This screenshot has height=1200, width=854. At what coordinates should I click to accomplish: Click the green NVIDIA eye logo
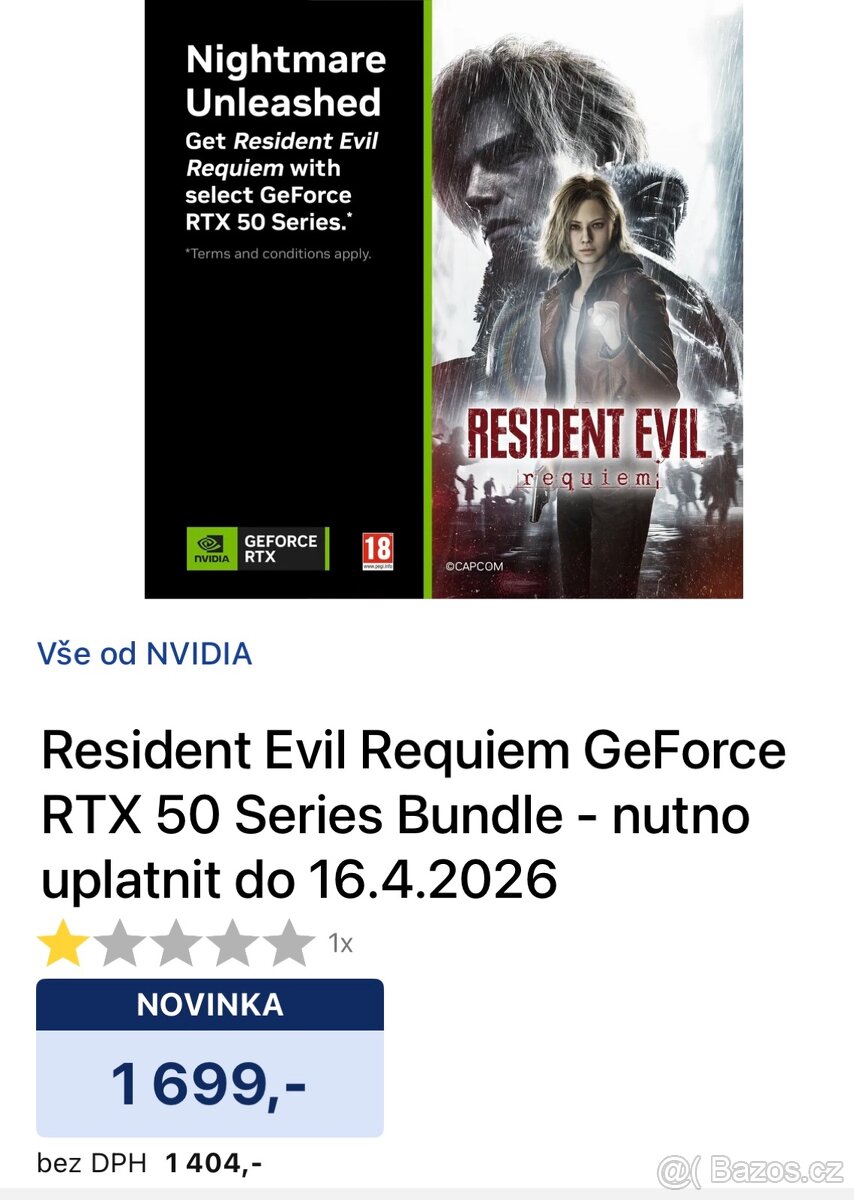point(211,549)
